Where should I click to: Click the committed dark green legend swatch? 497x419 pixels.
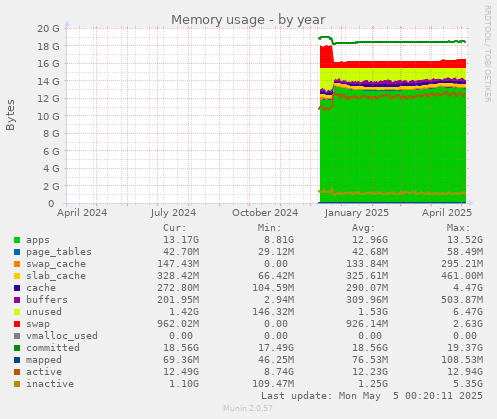click(x=17, y=348)
